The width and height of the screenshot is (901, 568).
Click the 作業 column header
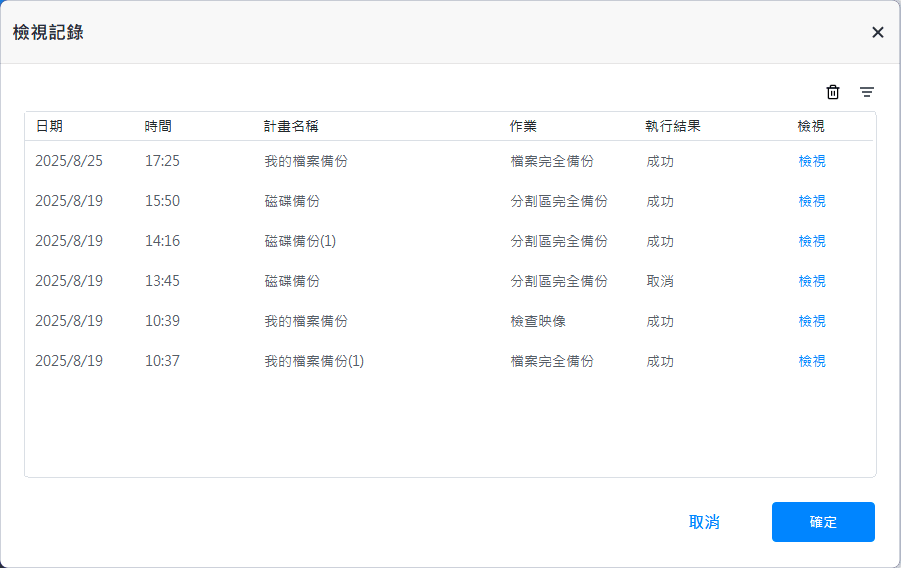(x=523, y=126)
